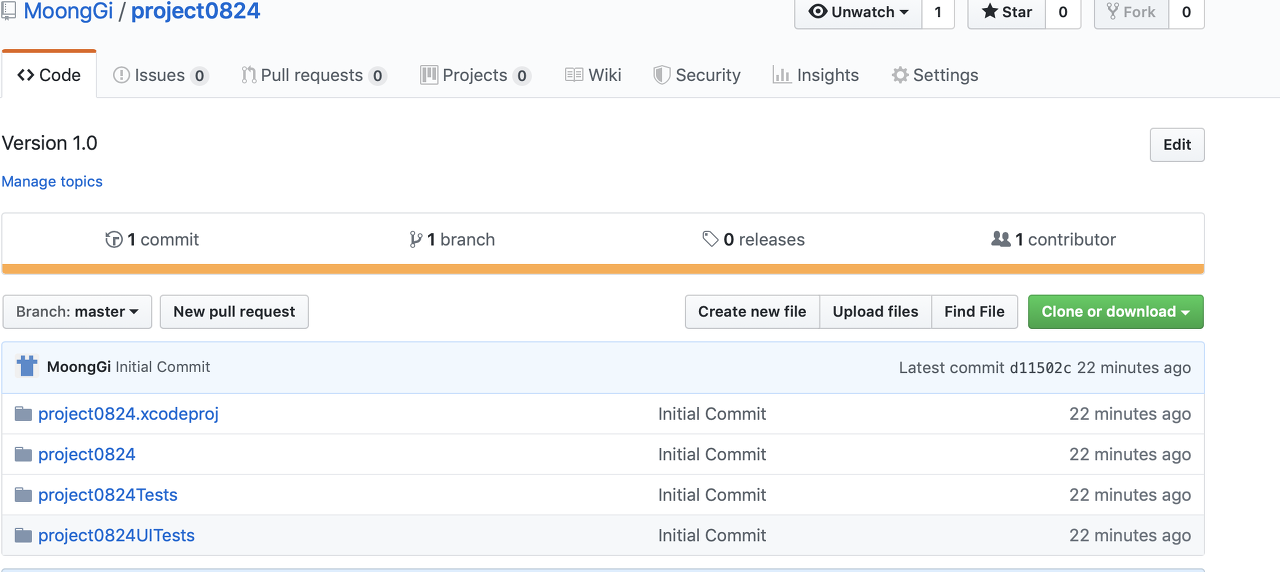Open the project0824UITests folder

[116, 535]
